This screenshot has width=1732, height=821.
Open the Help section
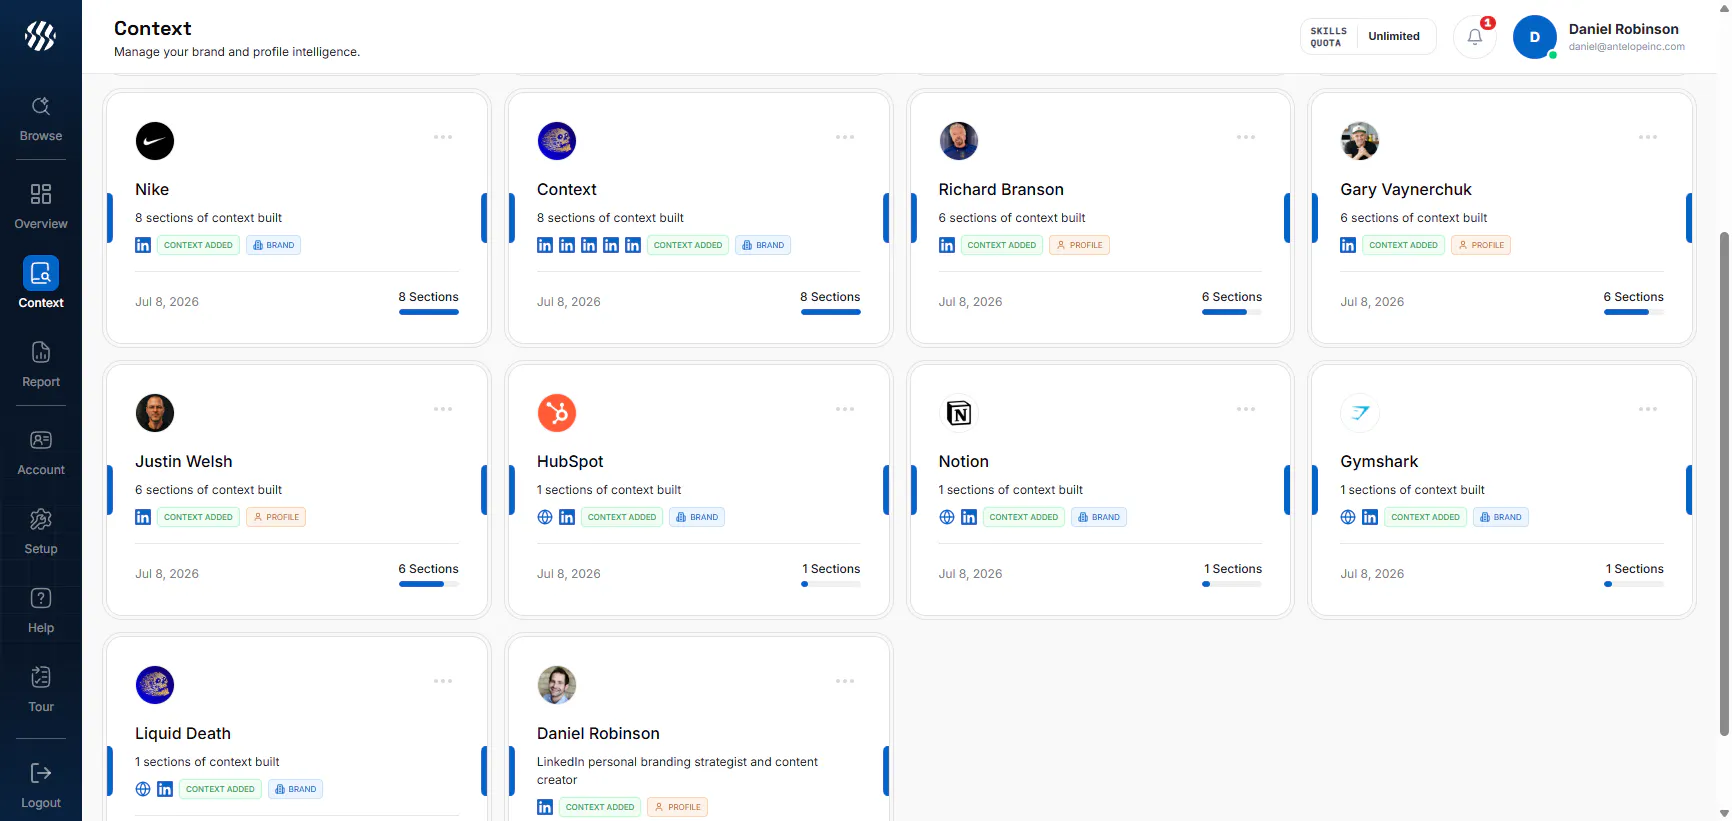[x=41, y=611]
